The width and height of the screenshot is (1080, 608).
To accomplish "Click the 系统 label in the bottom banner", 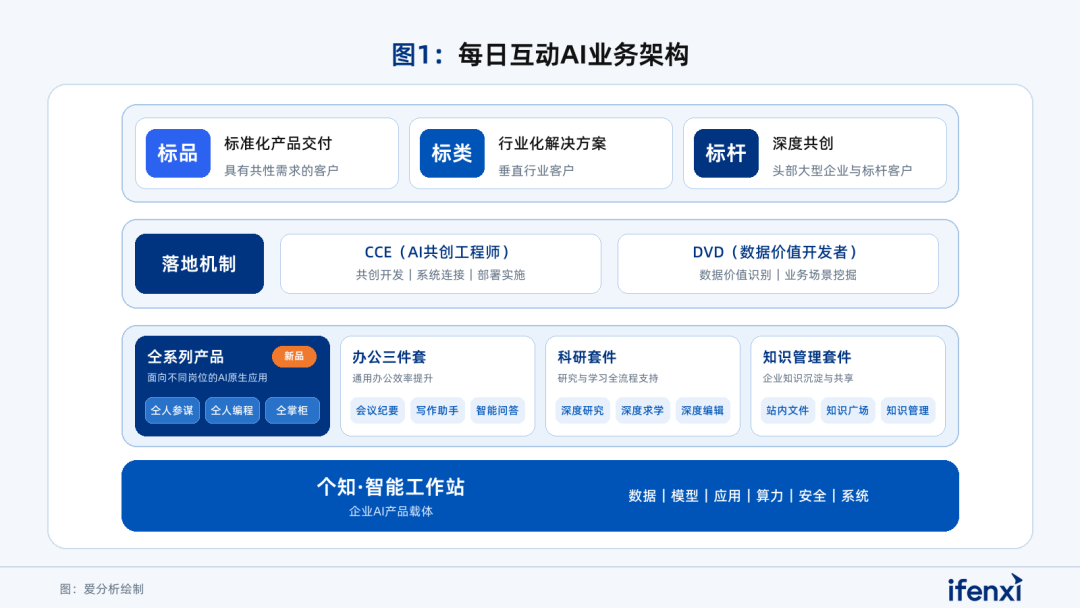I will coord(855,496).
